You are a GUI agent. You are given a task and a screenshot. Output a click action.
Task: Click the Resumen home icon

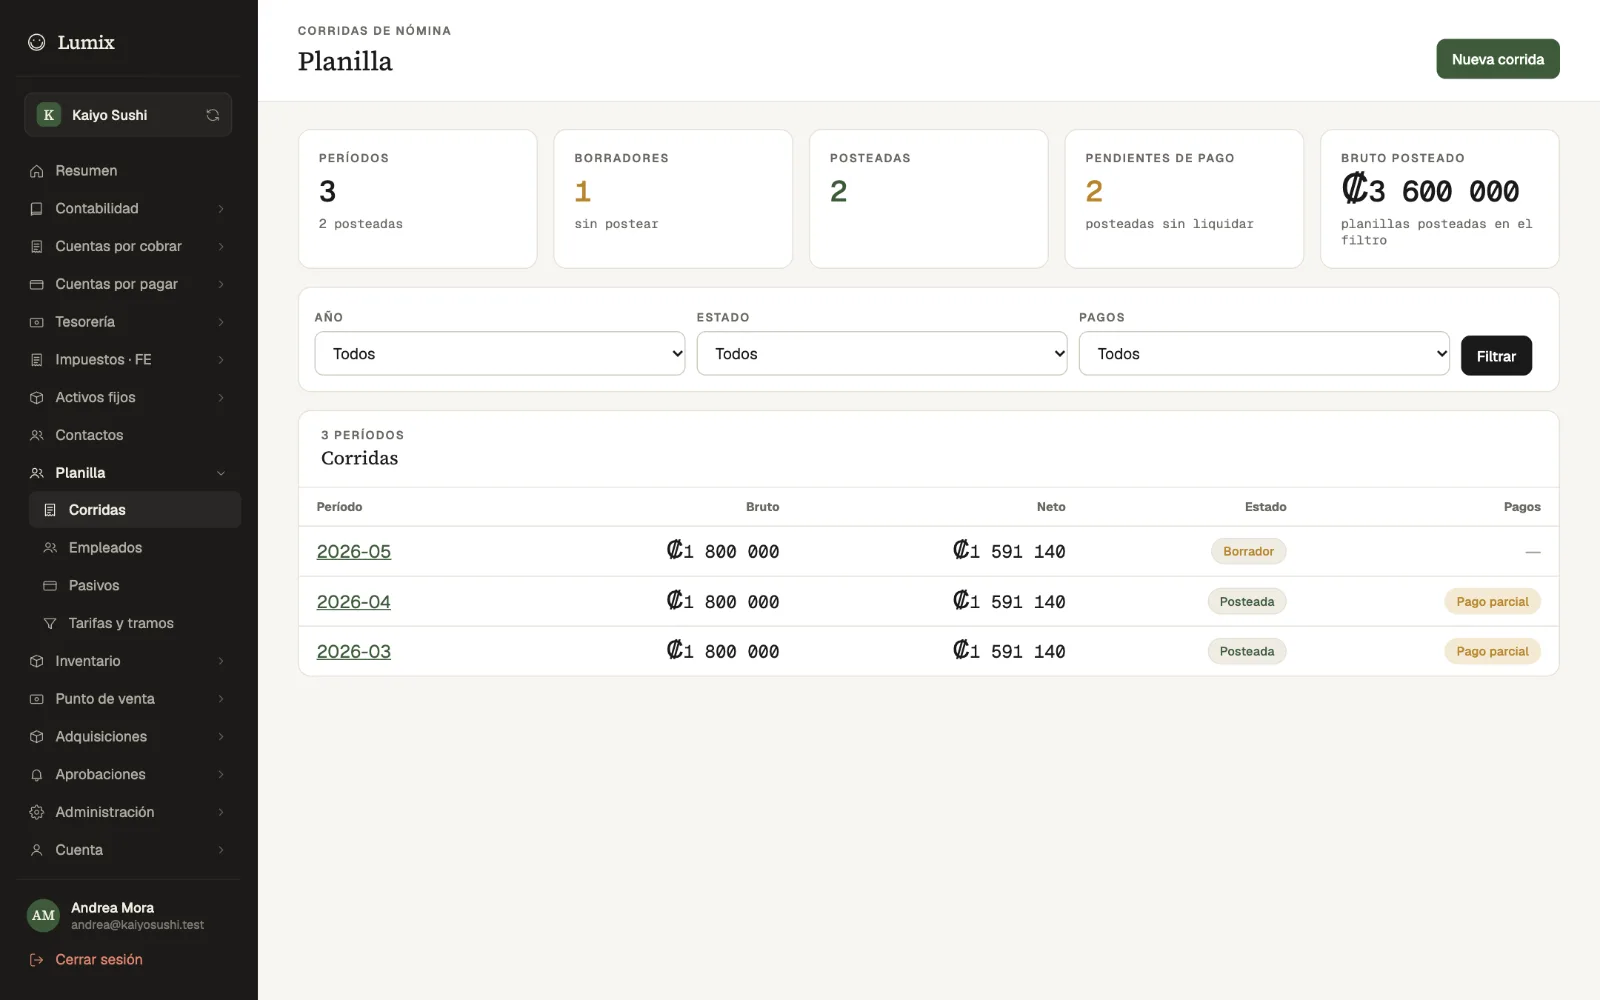37,171
